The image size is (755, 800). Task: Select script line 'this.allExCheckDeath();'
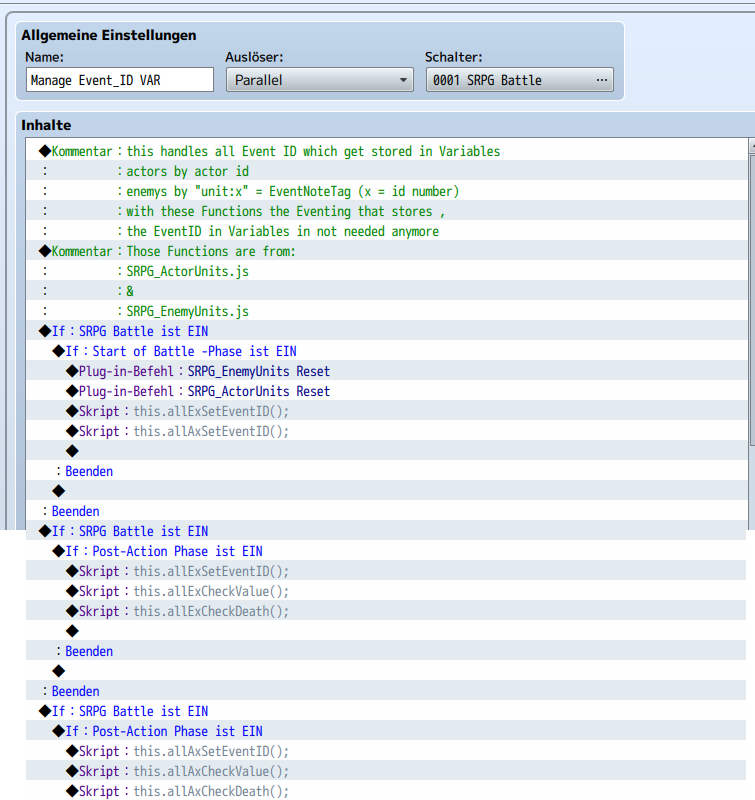click(x=387, y=611)
